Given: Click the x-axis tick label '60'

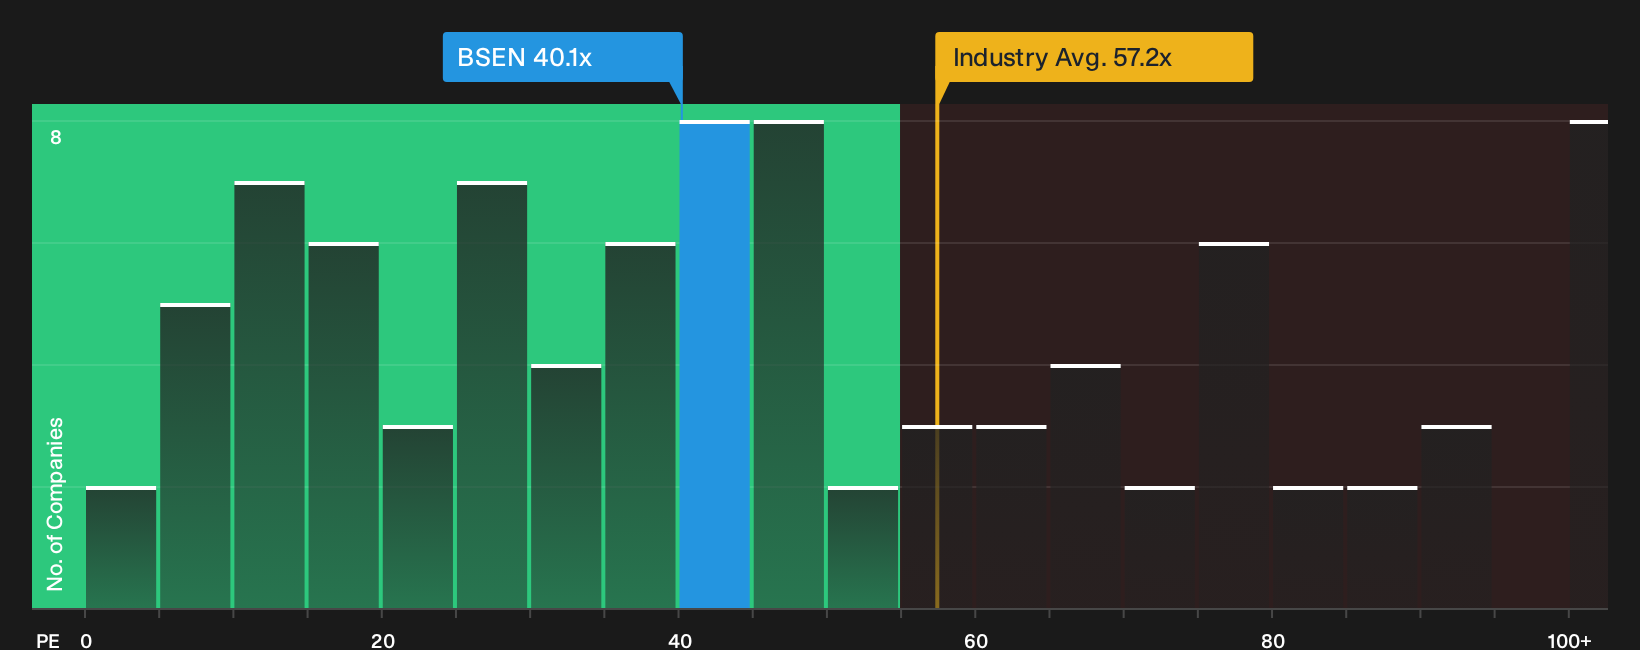Looking at the screenshot, I should [x=976, y=640].
